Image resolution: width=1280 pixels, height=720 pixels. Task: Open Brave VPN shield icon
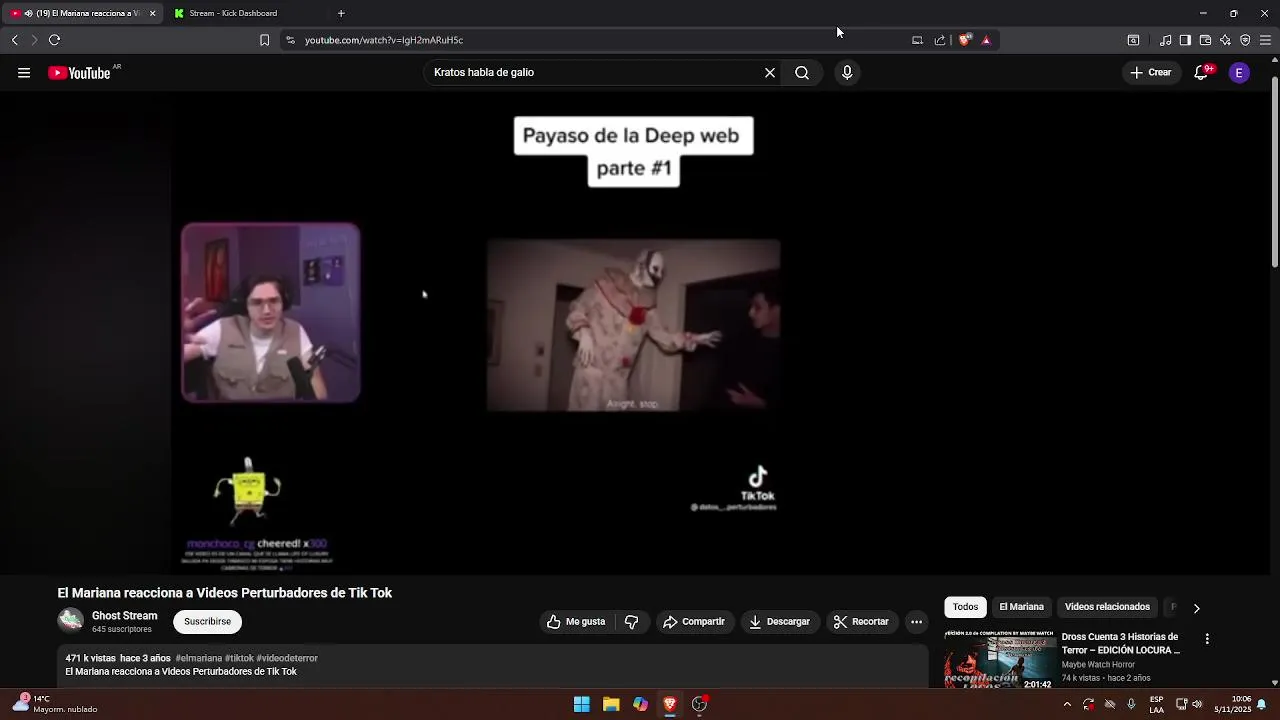coord(1245,40)
